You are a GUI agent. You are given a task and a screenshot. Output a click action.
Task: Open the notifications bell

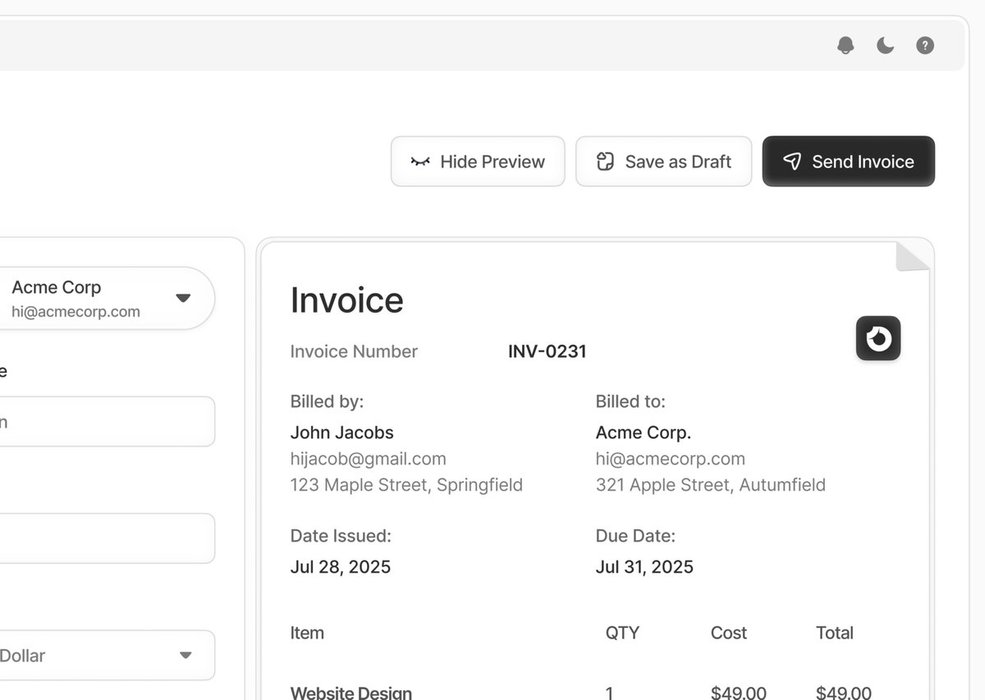click(x=845, y=45)
